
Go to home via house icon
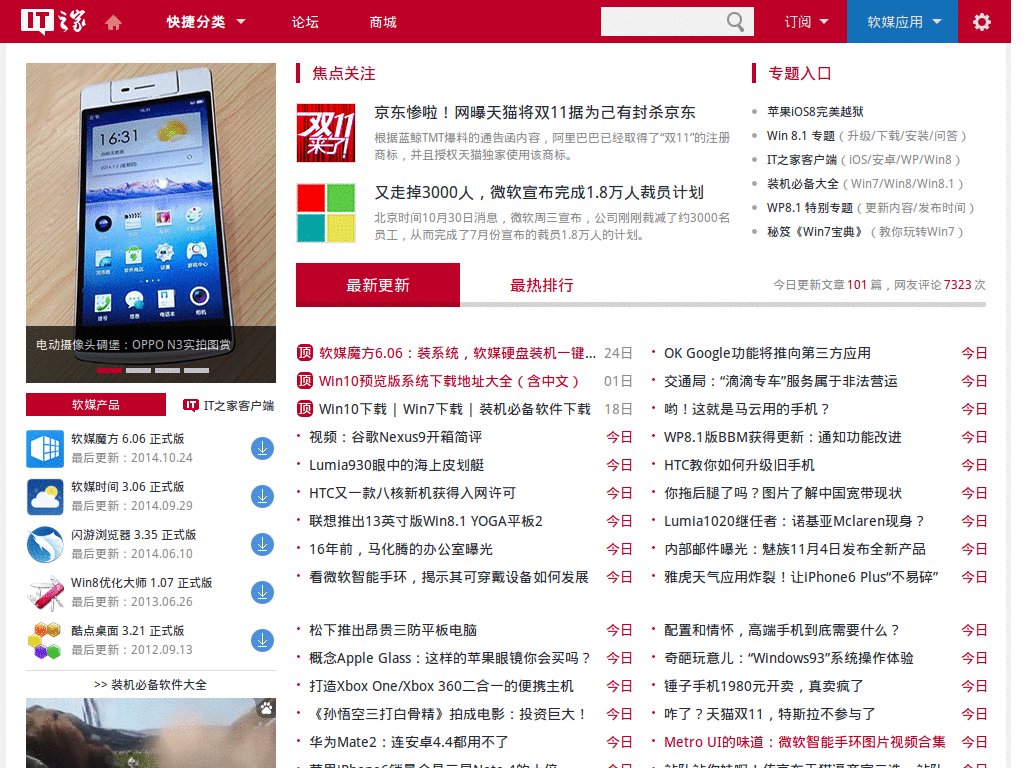[x=114, y=22]
